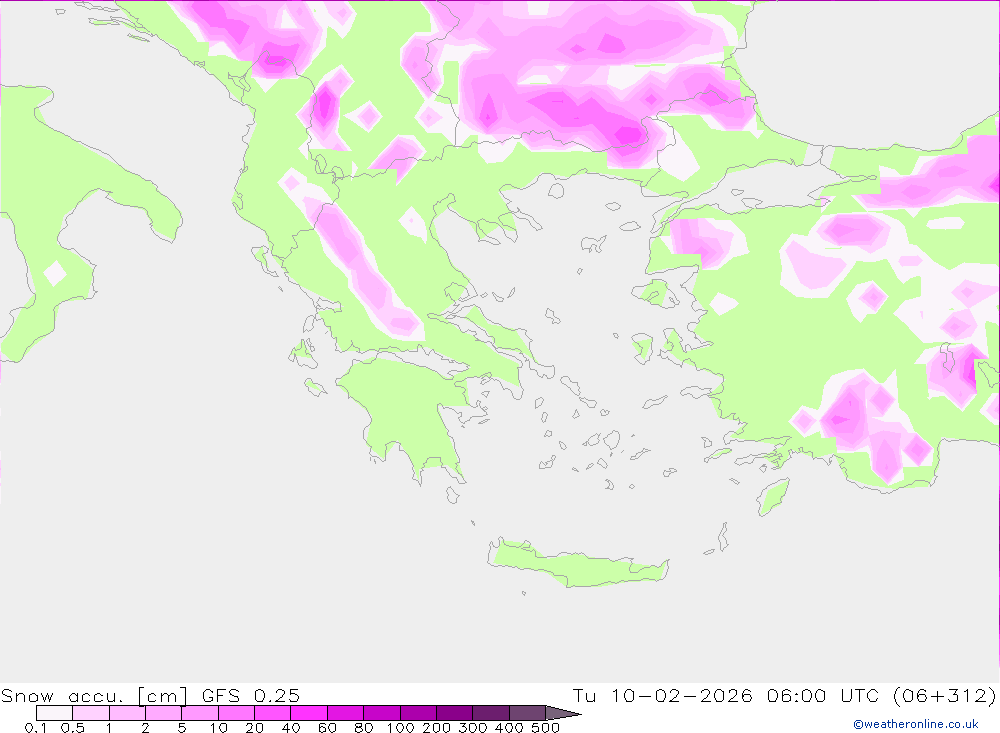Click the '0.1' legend value label

36,727
